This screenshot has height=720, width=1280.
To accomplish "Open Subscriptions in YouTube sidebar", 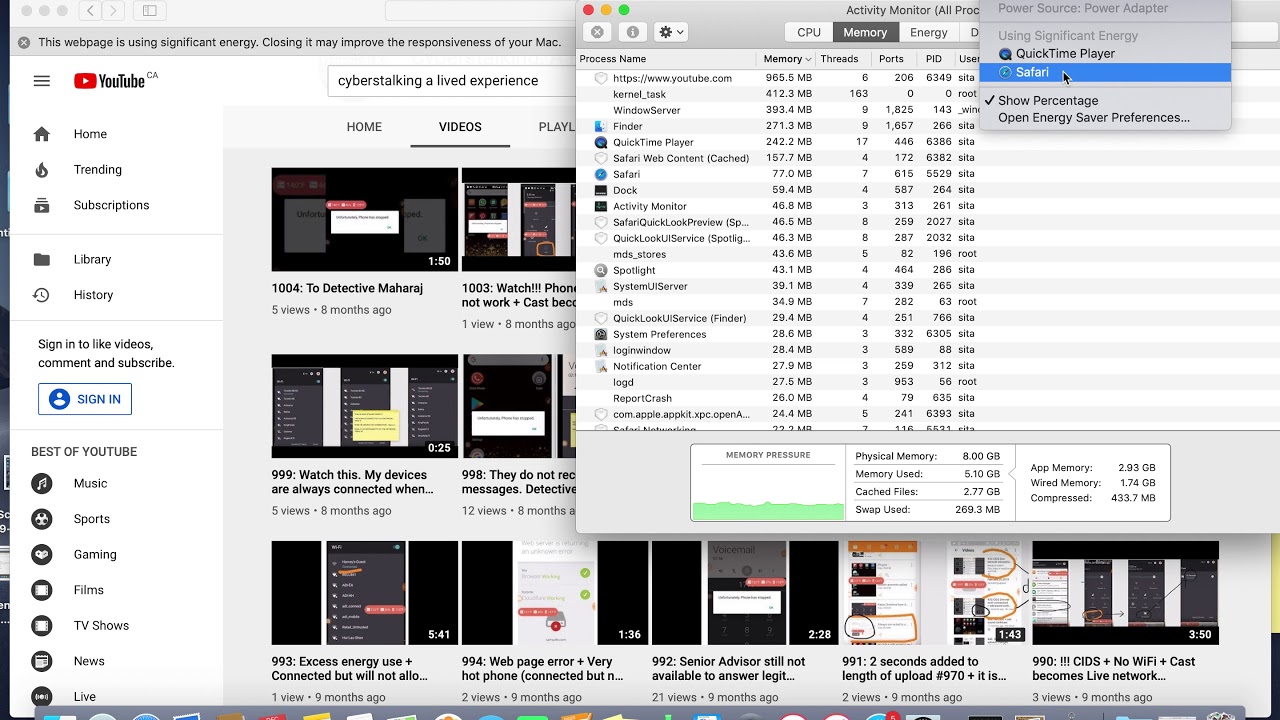I will pos(111,205).
